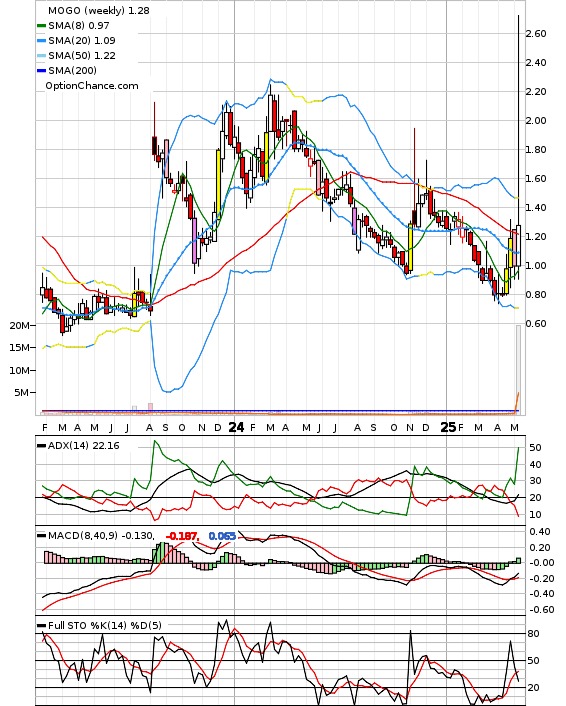Click the light blue SMA(50) legend swatch

click(x=41, y=55)
